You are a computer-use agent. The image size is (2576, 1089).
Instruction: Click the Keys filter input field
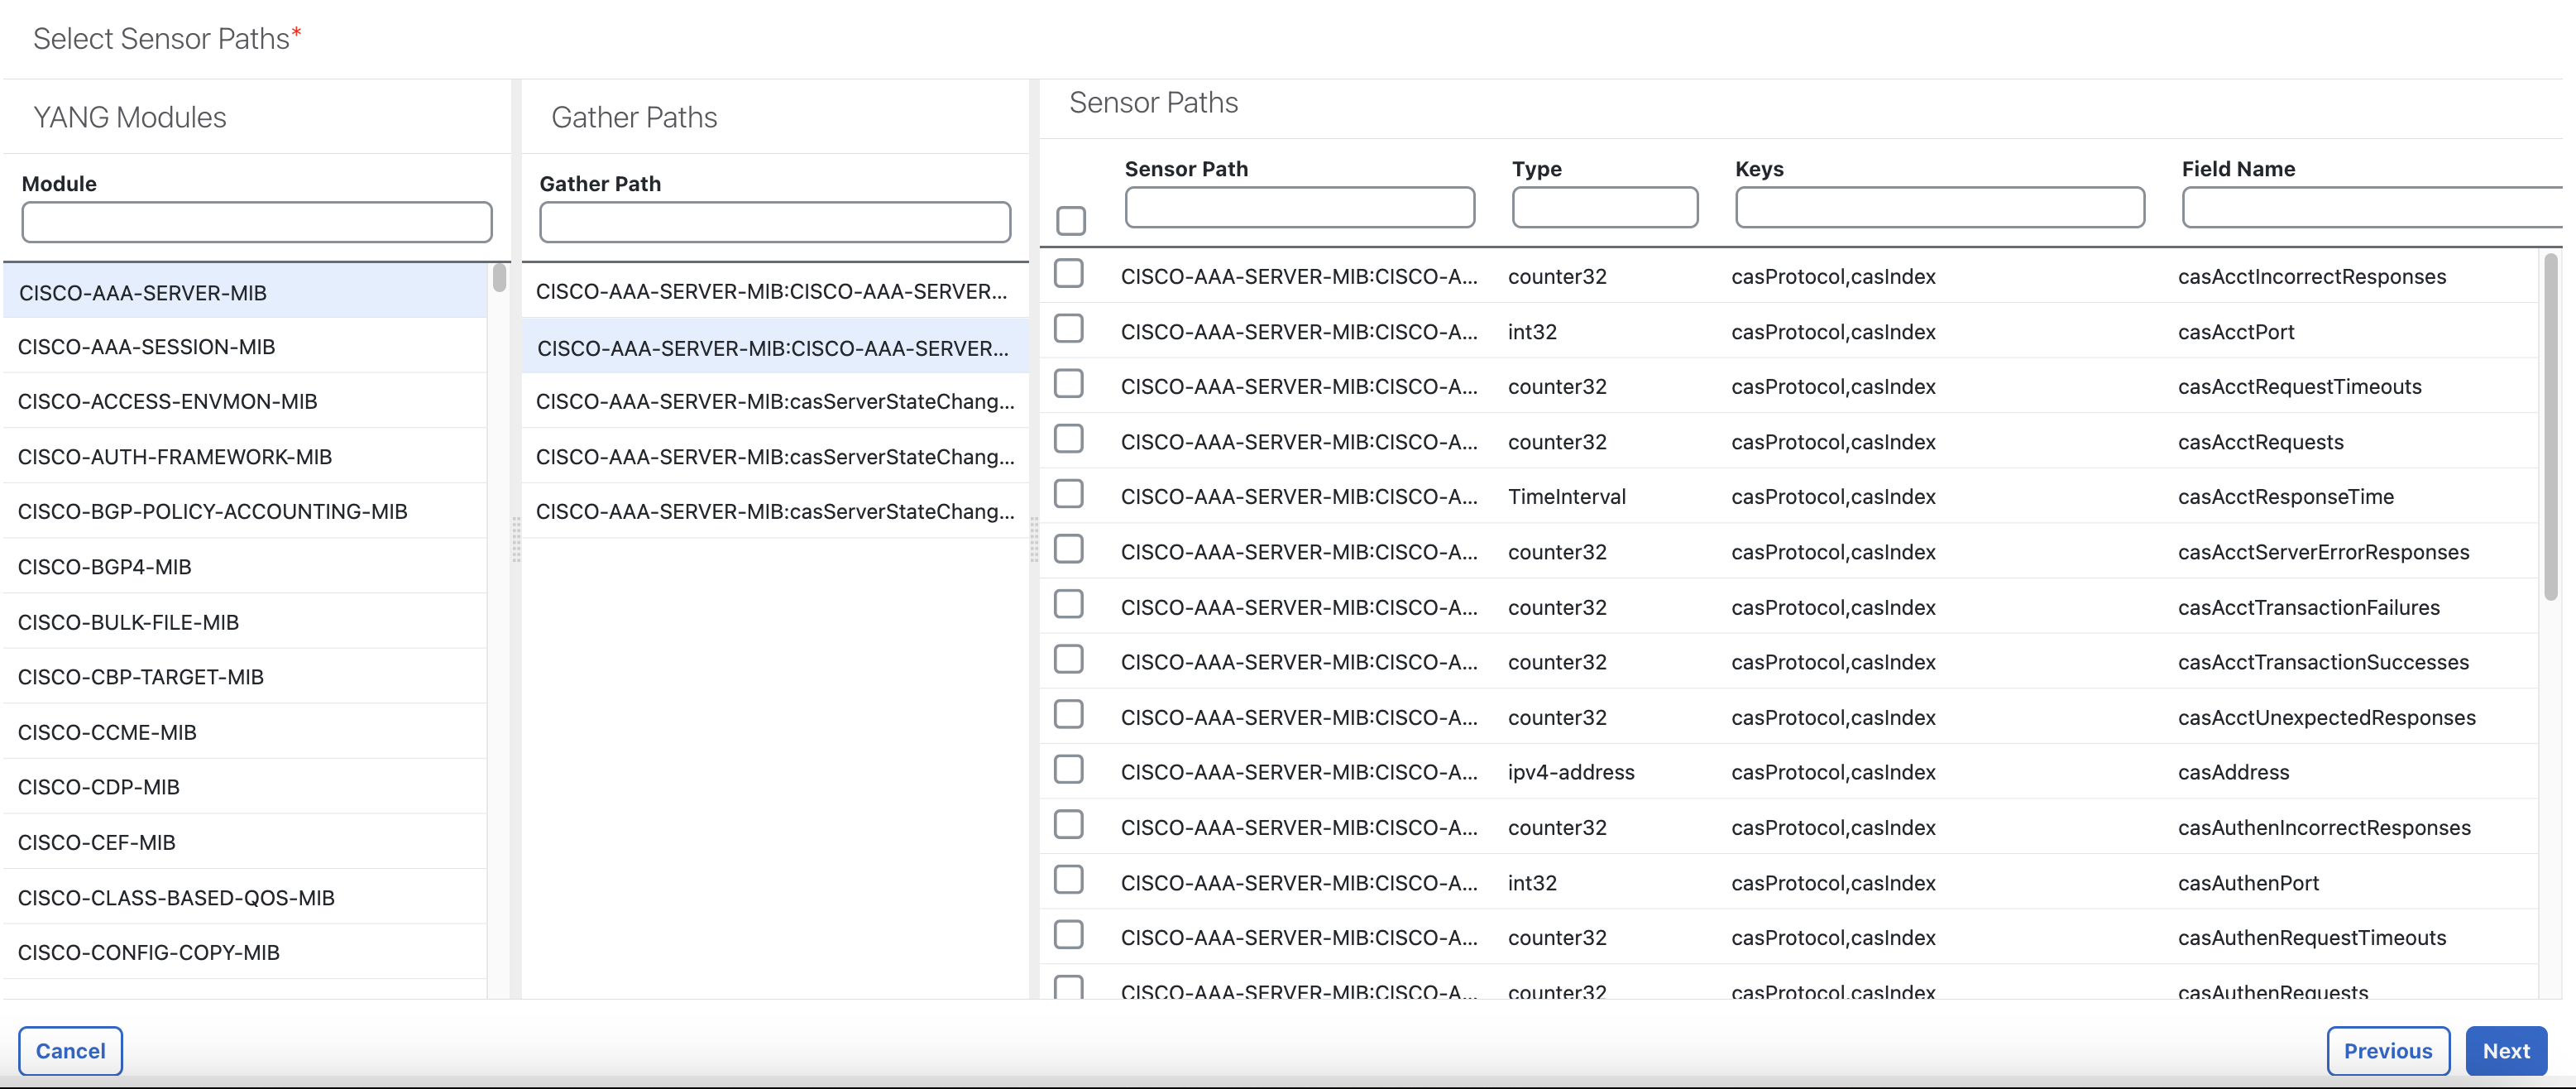(1939, 207)
